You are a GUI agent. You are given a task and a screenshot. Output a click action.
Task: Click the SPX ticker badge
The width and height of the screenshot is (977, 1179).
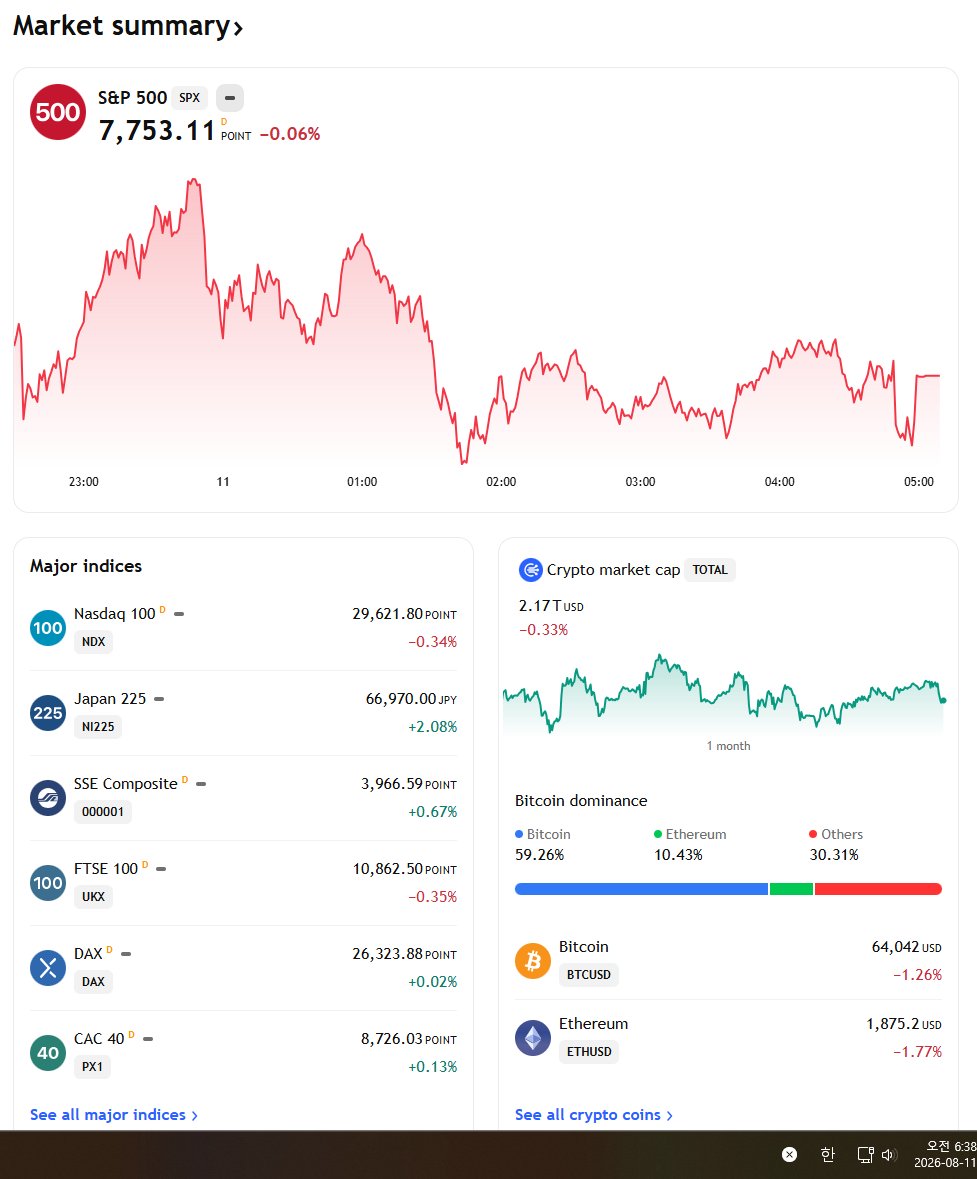190,98
